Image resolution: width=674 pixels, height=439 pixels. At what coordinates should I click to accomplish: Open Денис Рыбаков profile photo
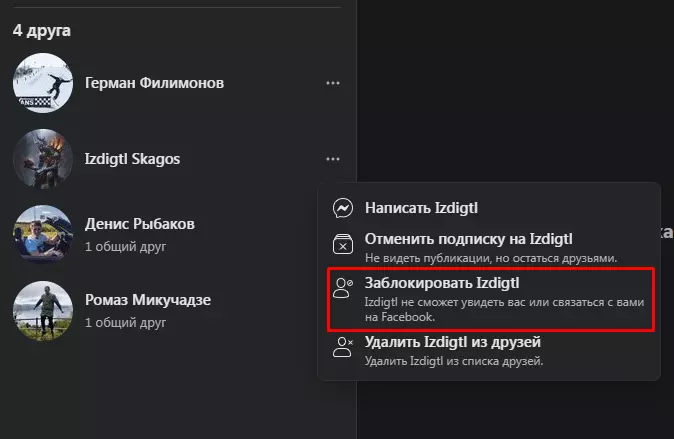(x=43, y=235)
